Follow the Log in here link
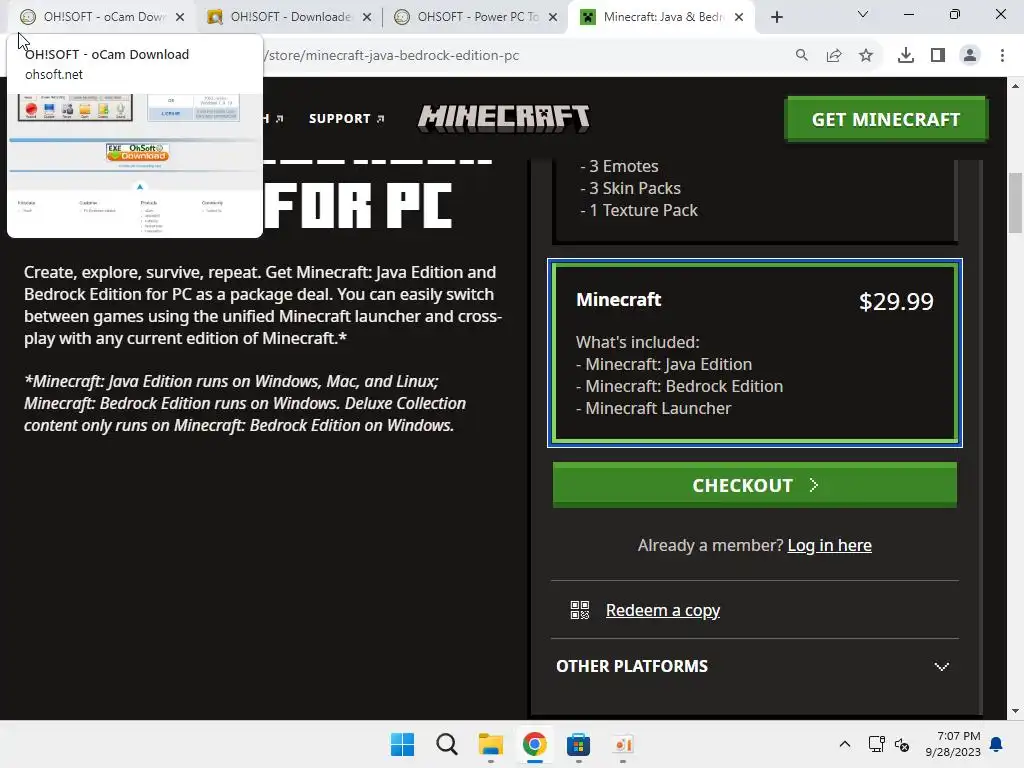Viewport: 1024px width, 768px height. [x=829, y=545]
